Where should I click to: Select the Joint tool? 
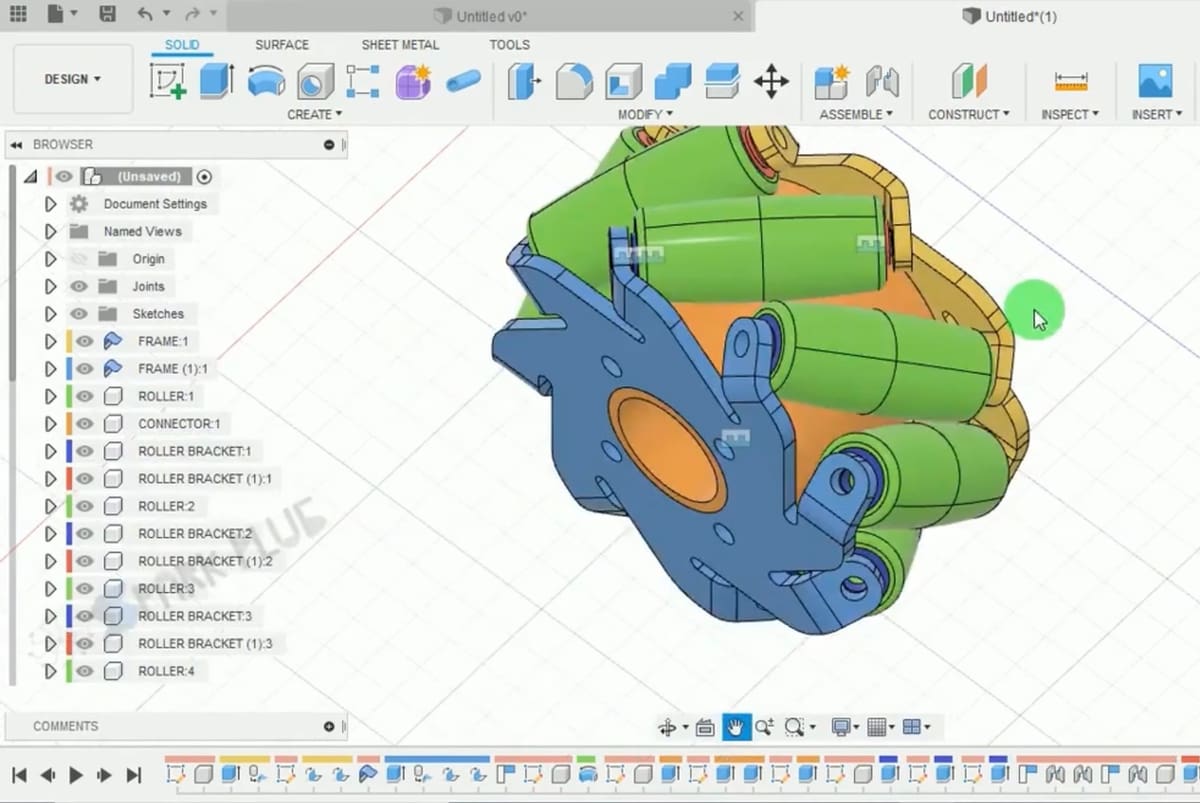pyautogui.click(x=882, y=81)
